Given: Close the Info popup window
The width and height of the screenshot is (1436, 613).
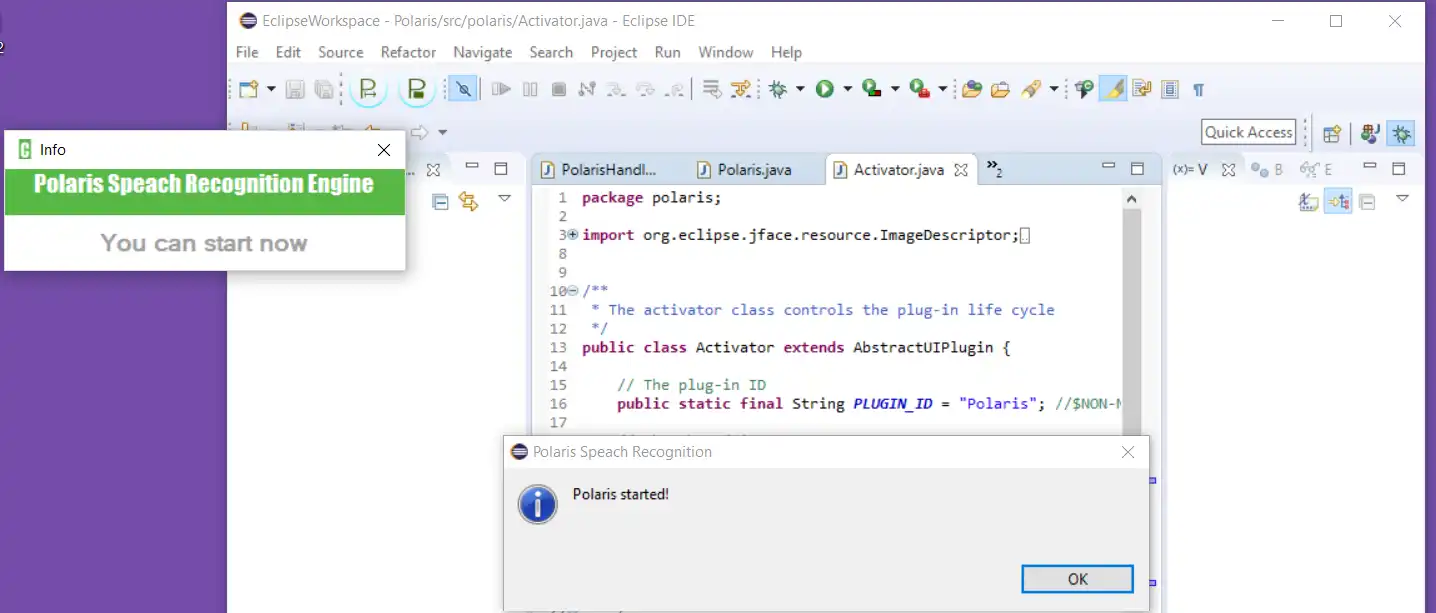Looking at the screenshot, I should pyautogui.click(x=383, y=150).
